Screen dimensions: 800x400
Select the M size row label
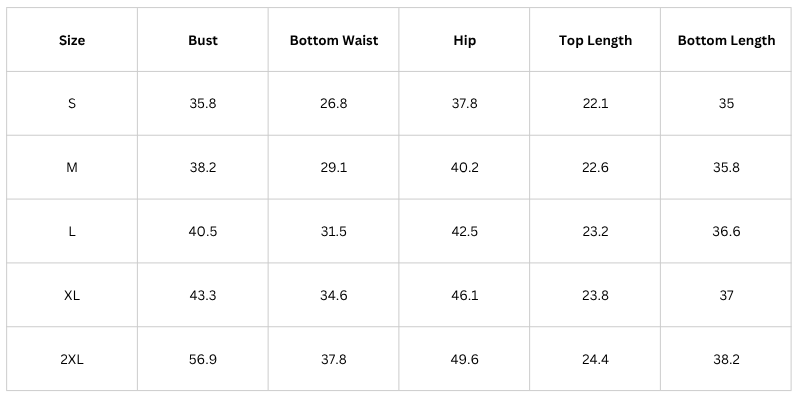point(72,167)
